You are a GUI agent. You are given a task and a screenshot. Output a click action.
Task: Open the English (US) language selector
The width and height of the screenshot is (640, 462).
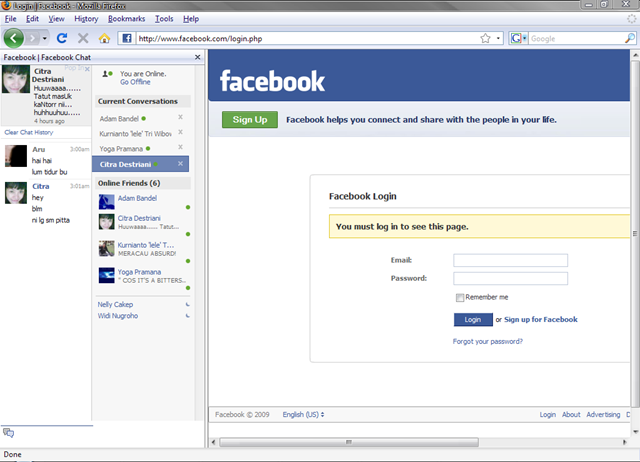[303, 415]
